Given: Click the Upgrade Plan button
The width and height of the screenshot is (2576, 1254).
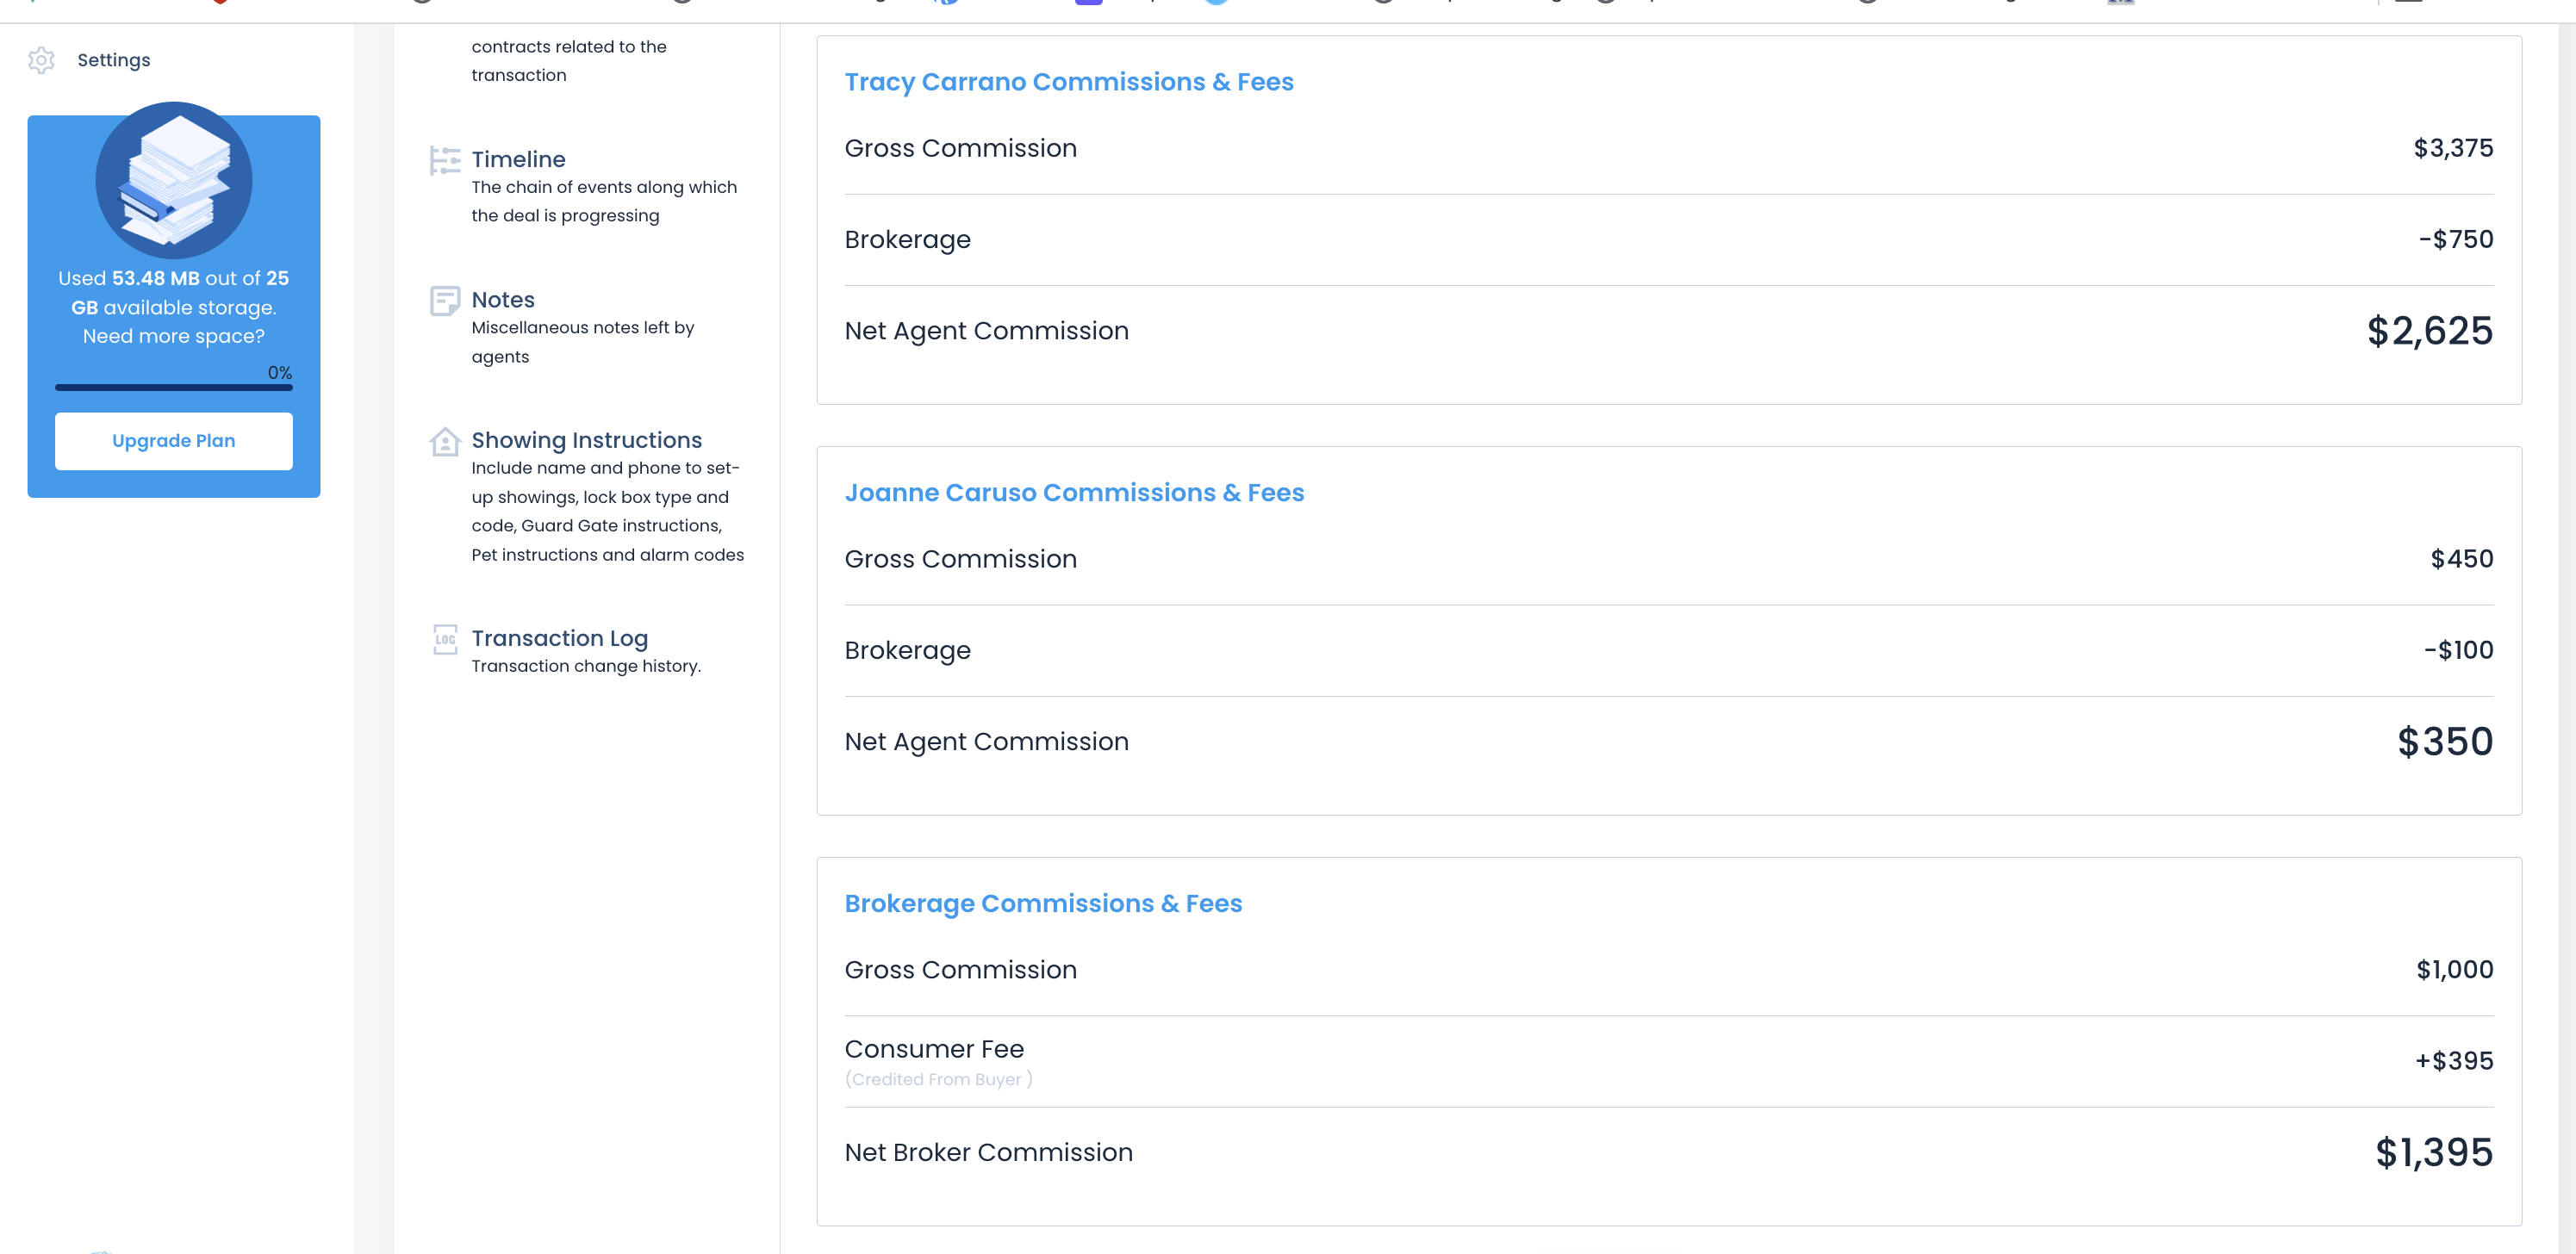Looking at the screenshot, I should (174, 441).
